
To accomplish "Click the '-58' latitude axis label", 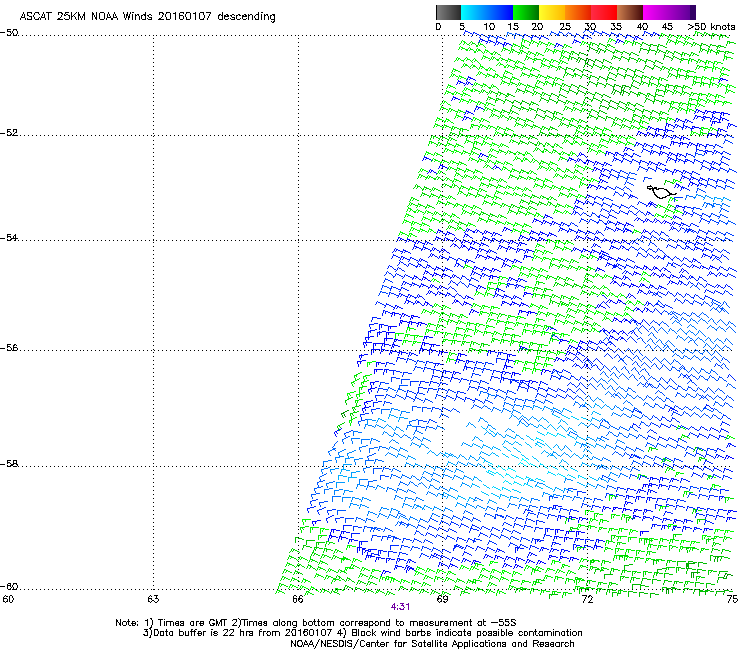I will (9, 464).
